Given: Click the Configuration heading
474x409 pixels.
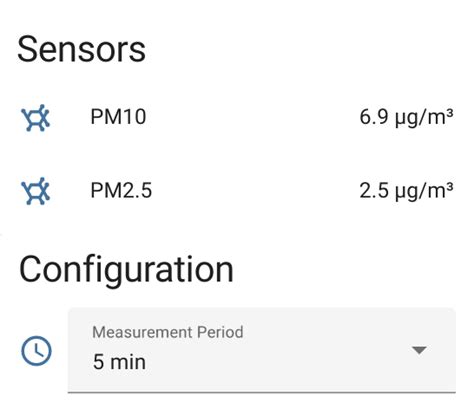Looking at the screenshot, I should tap(126, 270).
